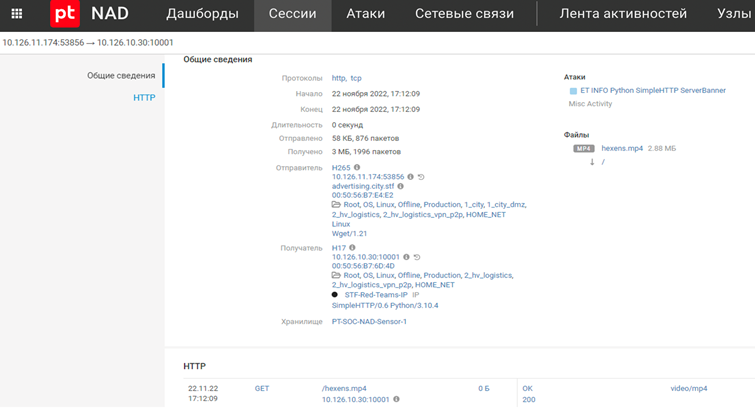This screenshot has height=414, width=755.
Task: Open recipient host H17 link
Action: (x=338, y=248)
